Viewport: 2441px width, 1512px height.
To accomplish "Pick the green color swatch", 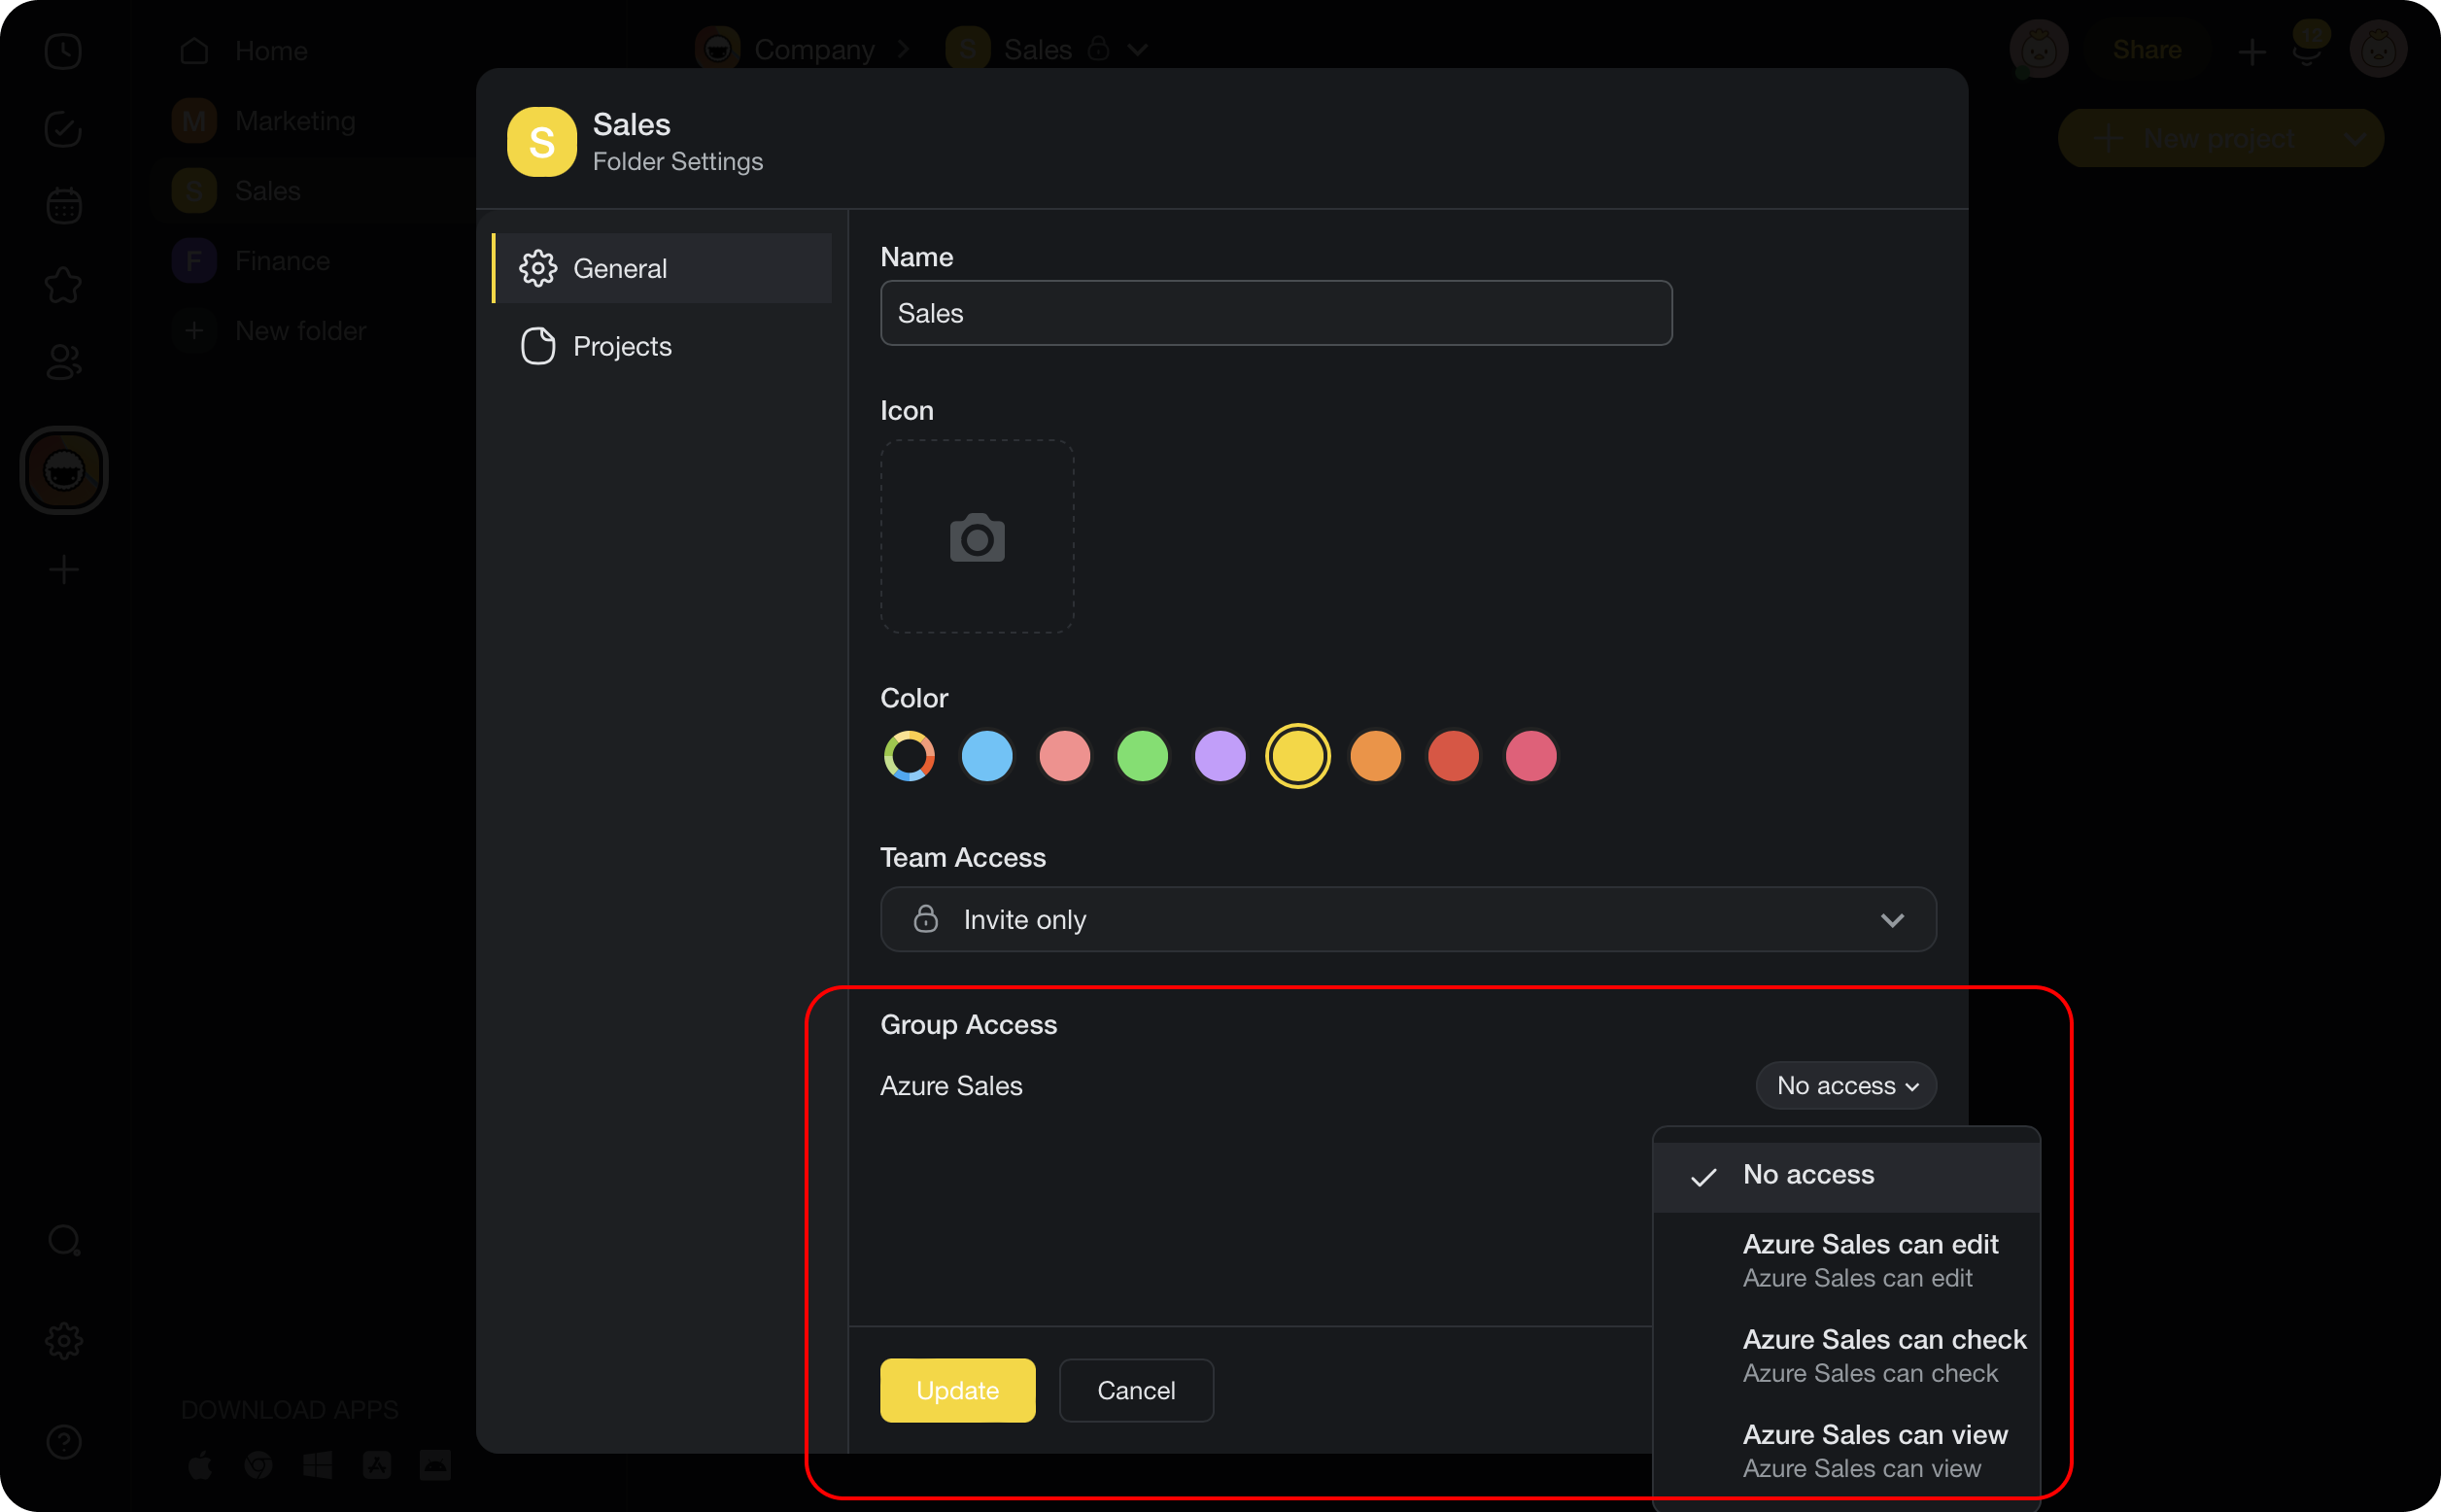I will [1141, 755].
